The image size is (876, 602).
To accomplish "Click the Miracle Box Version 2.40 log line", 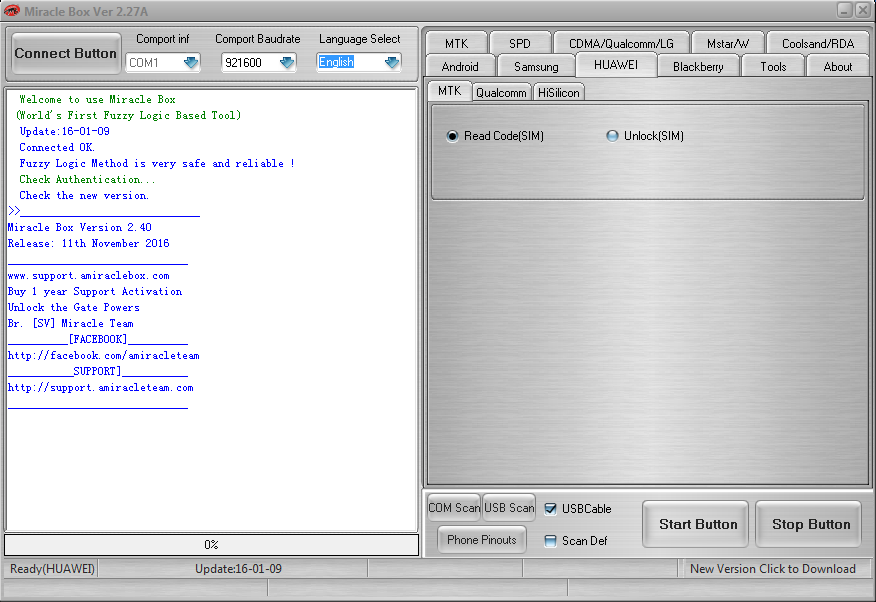I will coord(79,227).
